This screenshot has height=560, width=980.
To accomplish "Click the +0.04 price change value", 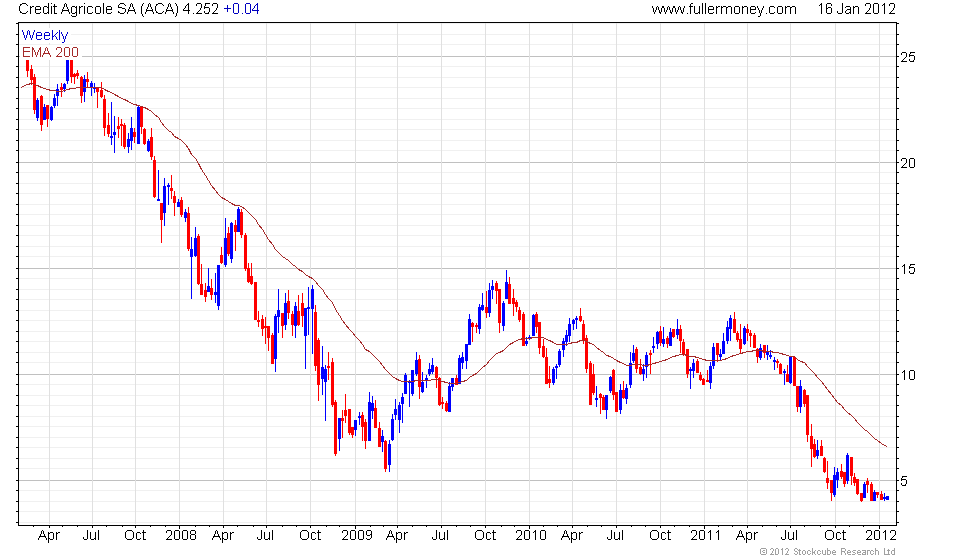I will click(x=241, y=9).
